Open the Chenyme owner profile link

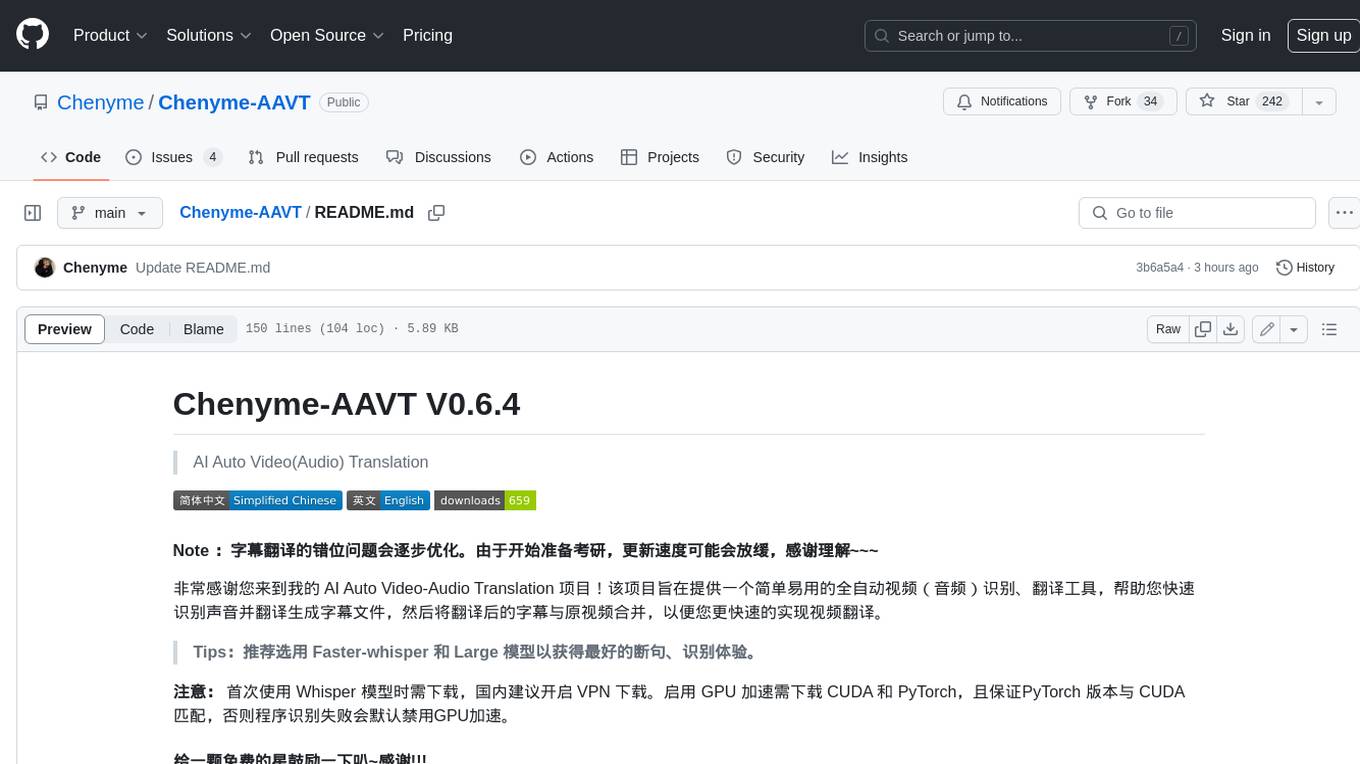pyautogui.click(x=100, y=102)
